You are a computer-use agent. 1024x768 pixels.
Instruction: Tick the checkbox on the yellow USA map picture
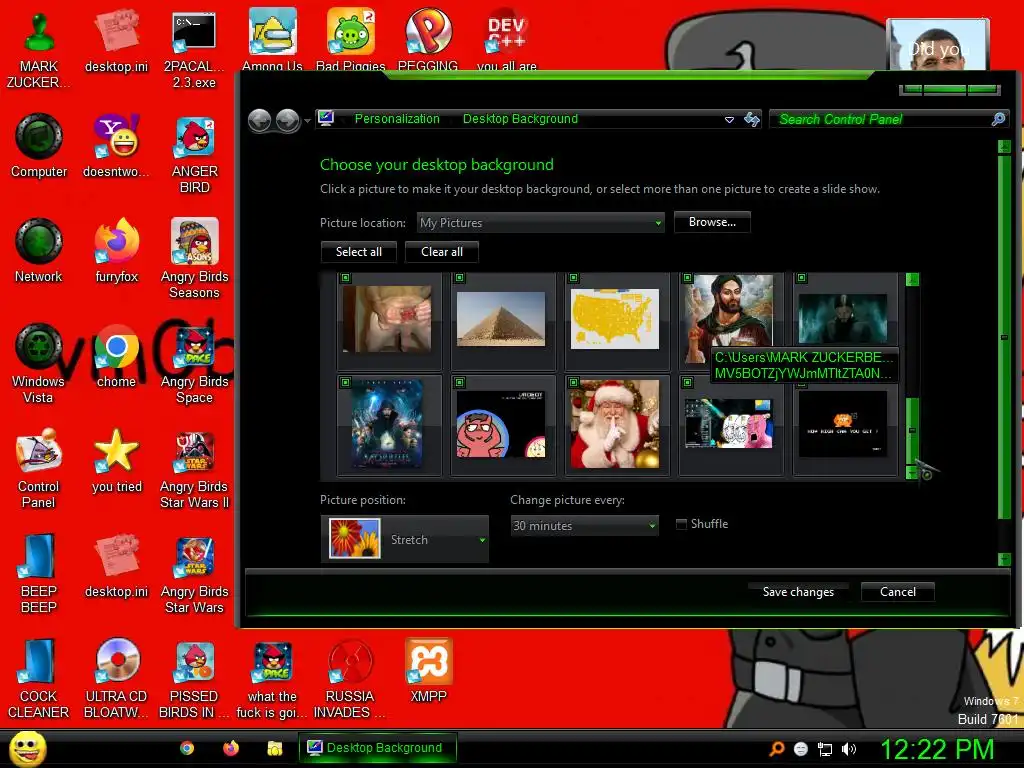point(573,278)
